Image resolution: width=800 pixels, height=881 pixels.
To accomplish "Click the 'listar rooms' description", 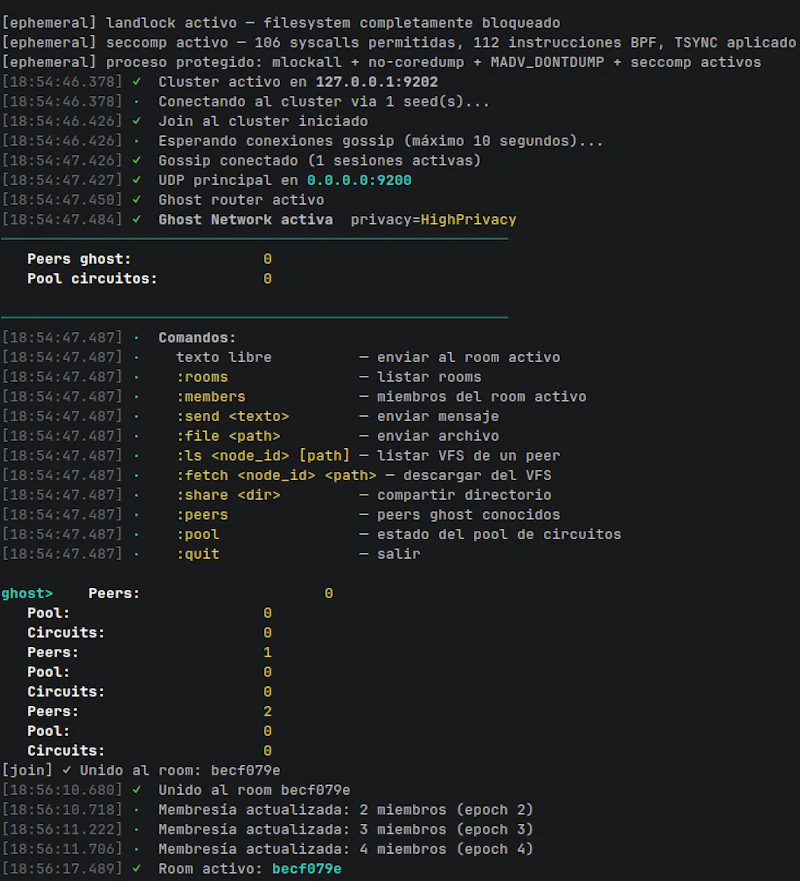I will click(429, 377).
